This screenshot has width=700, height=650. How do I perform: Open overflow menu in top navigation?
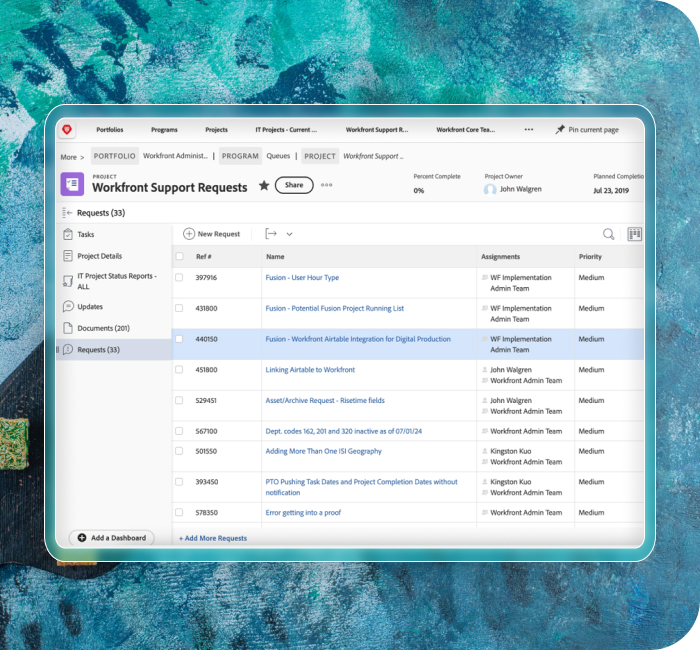(x=529, y=130)
